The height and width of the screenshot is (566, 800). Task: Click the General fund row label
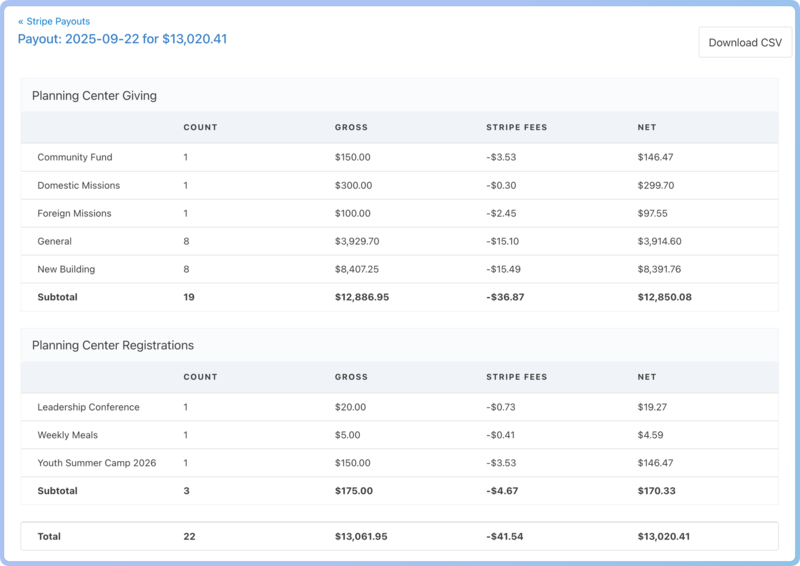pyautogui.click(x=54, y=241)
